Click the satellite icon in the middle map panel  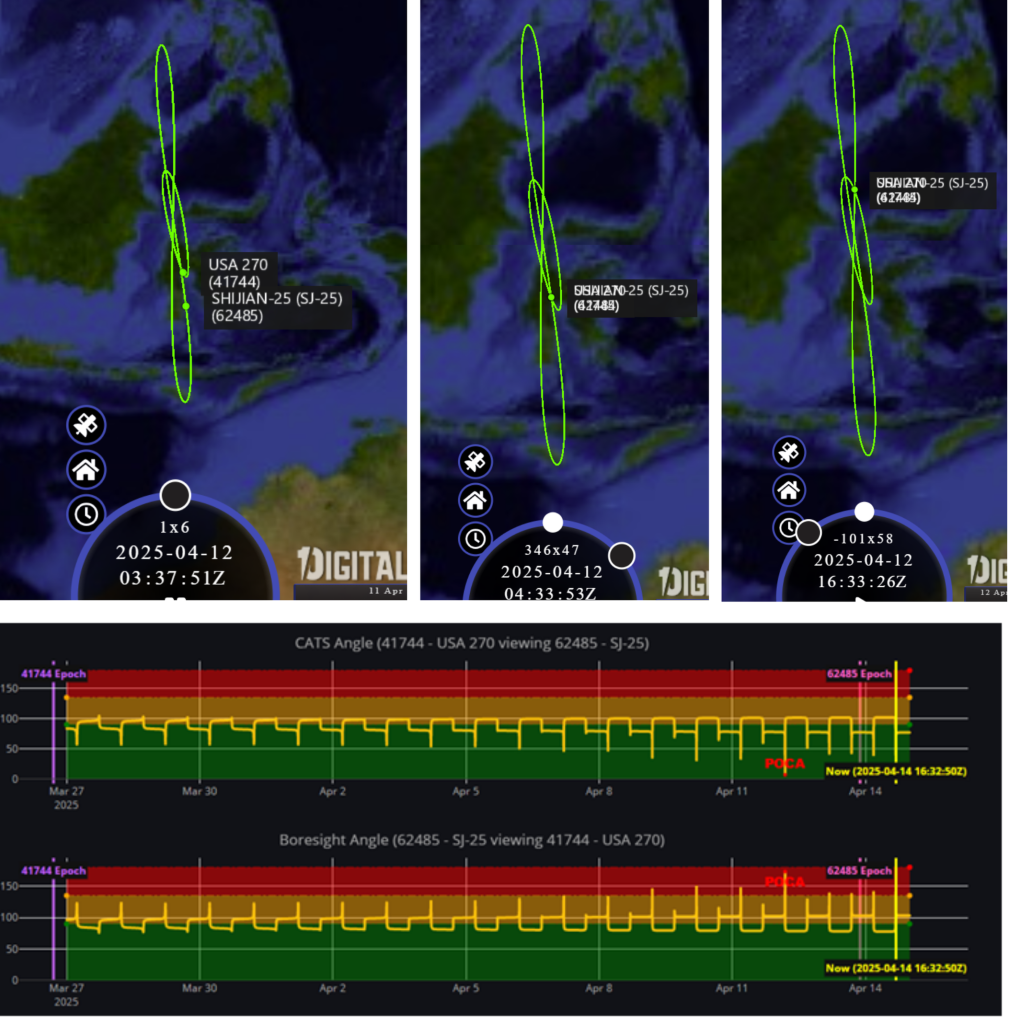pos(475,461)
